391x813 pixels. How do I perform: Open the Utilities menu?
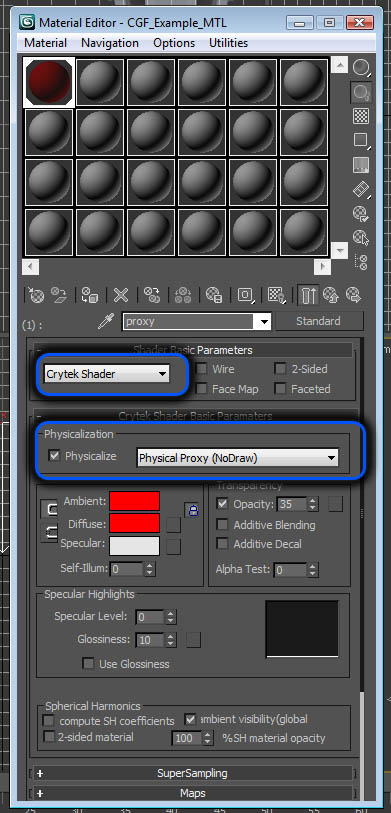pyautogui.click(x=229, y=43)
